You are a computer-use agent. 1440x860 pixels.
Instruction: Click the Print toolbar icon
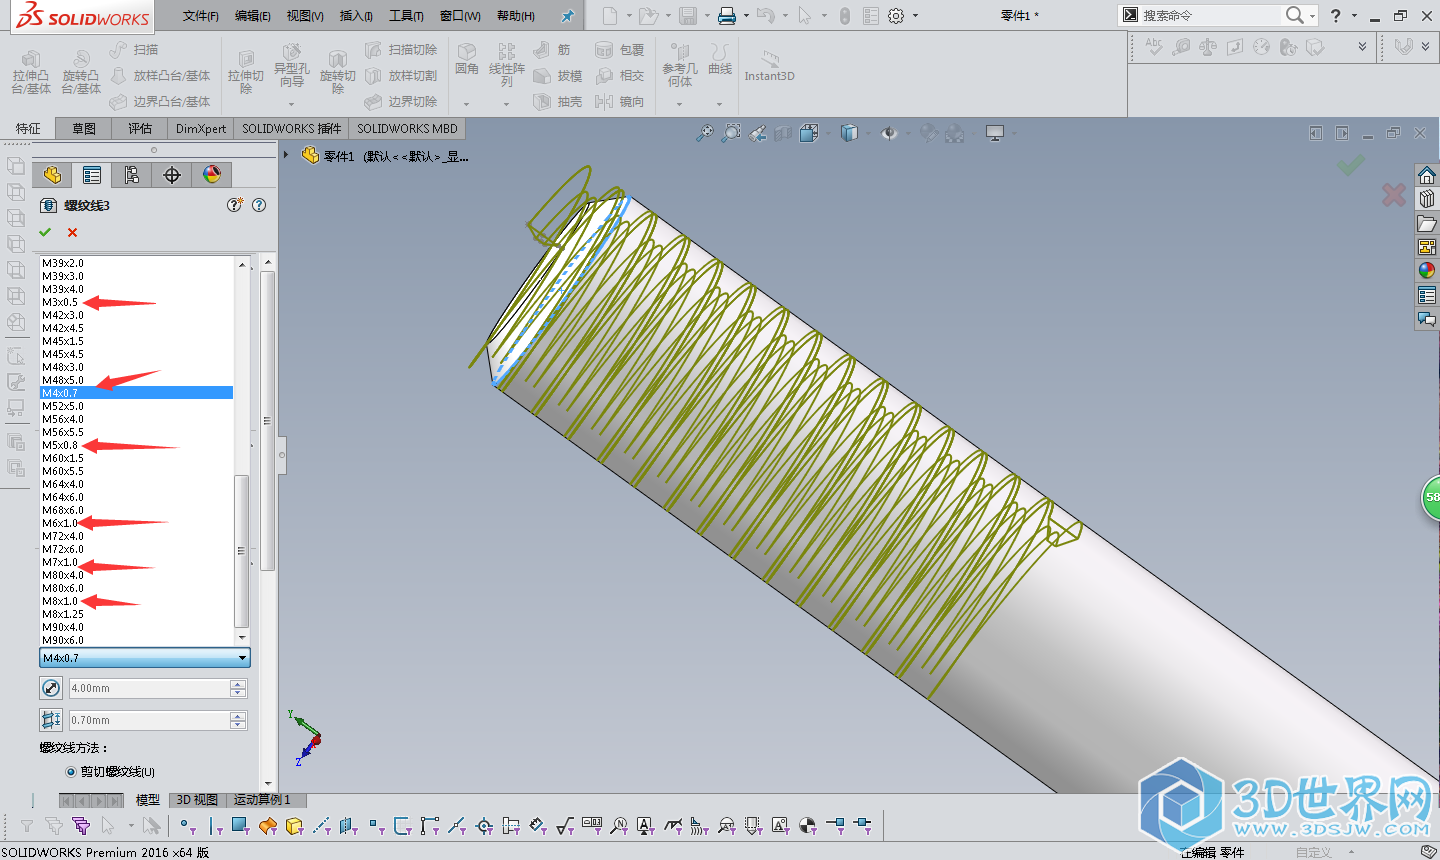tap(727, 15)
